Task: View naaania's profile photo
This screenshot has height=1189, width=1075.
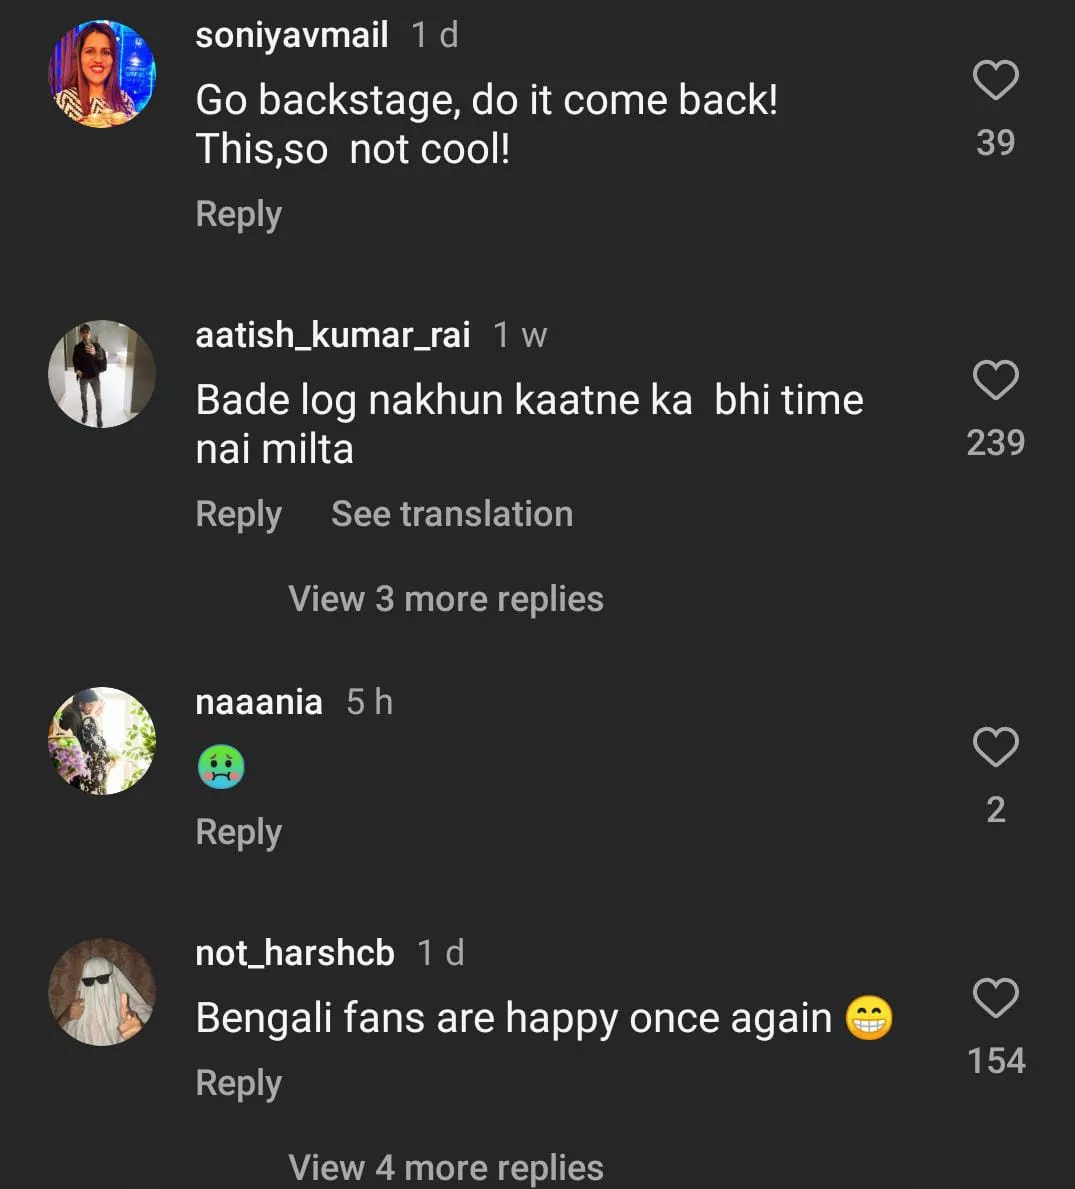Action: point(102,741)
